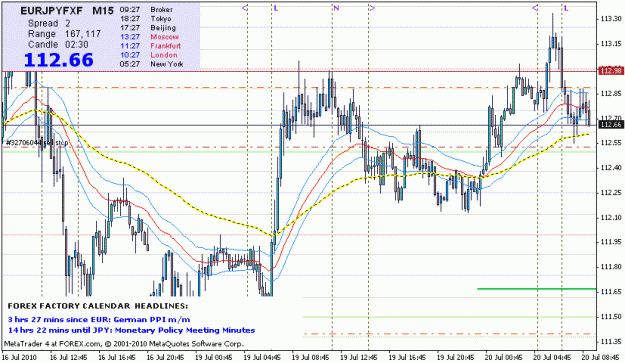Select the Frankfurt 11:27 clock row
625x363 pixels.
pos(150,46)
